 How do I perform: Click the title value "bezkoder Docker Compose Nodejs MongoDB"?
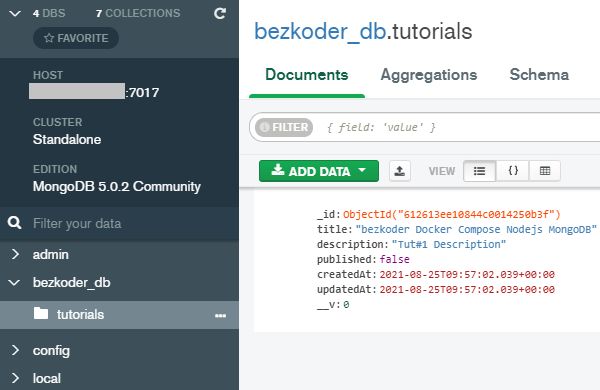476,230
